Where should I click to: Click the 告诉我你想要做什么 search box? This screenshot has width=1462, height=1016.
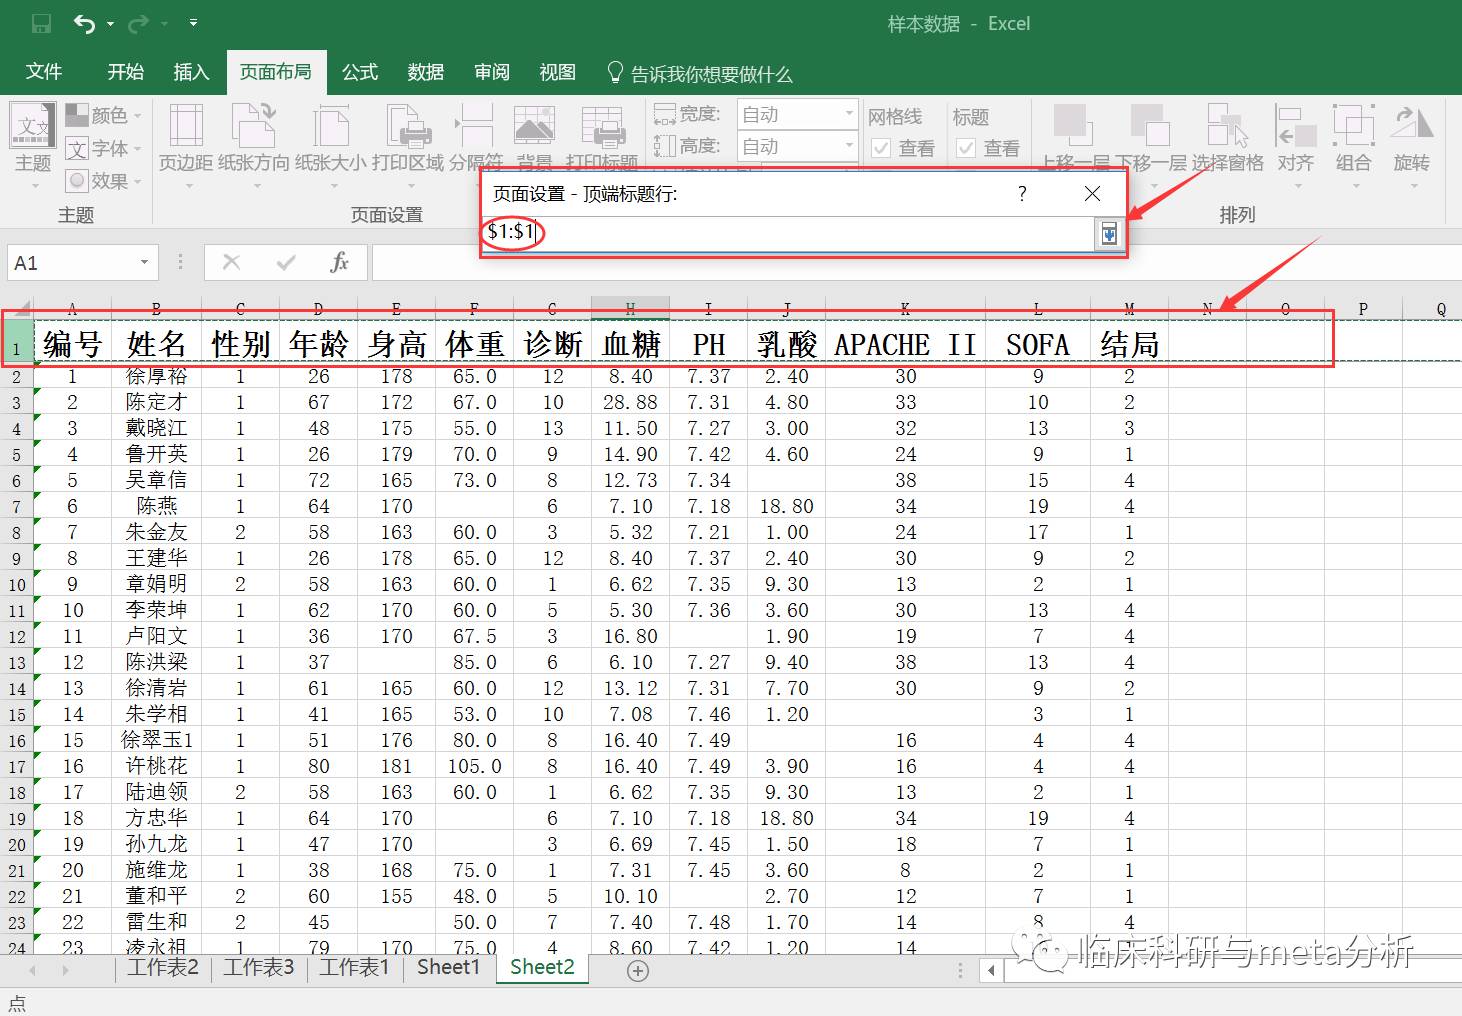tap(700, 74)
